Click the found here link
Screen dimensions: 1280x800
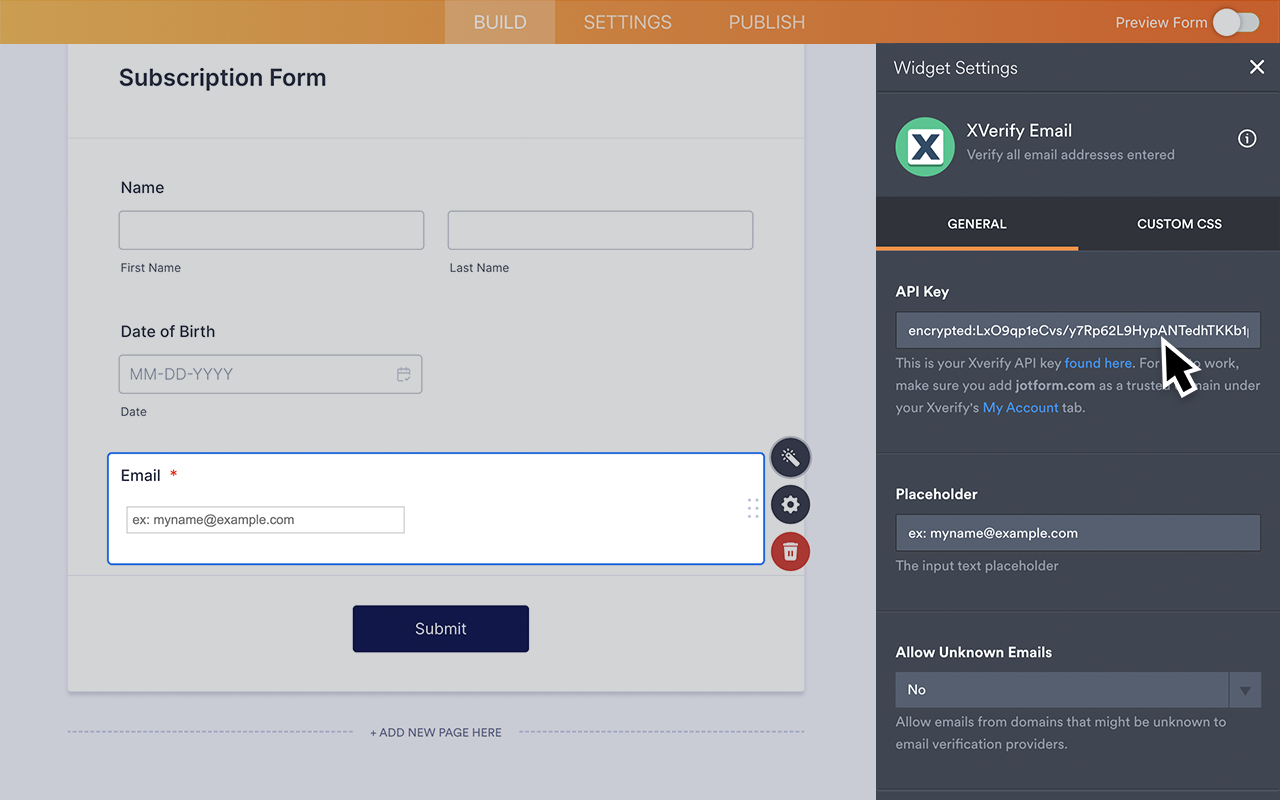[1099, 363]
